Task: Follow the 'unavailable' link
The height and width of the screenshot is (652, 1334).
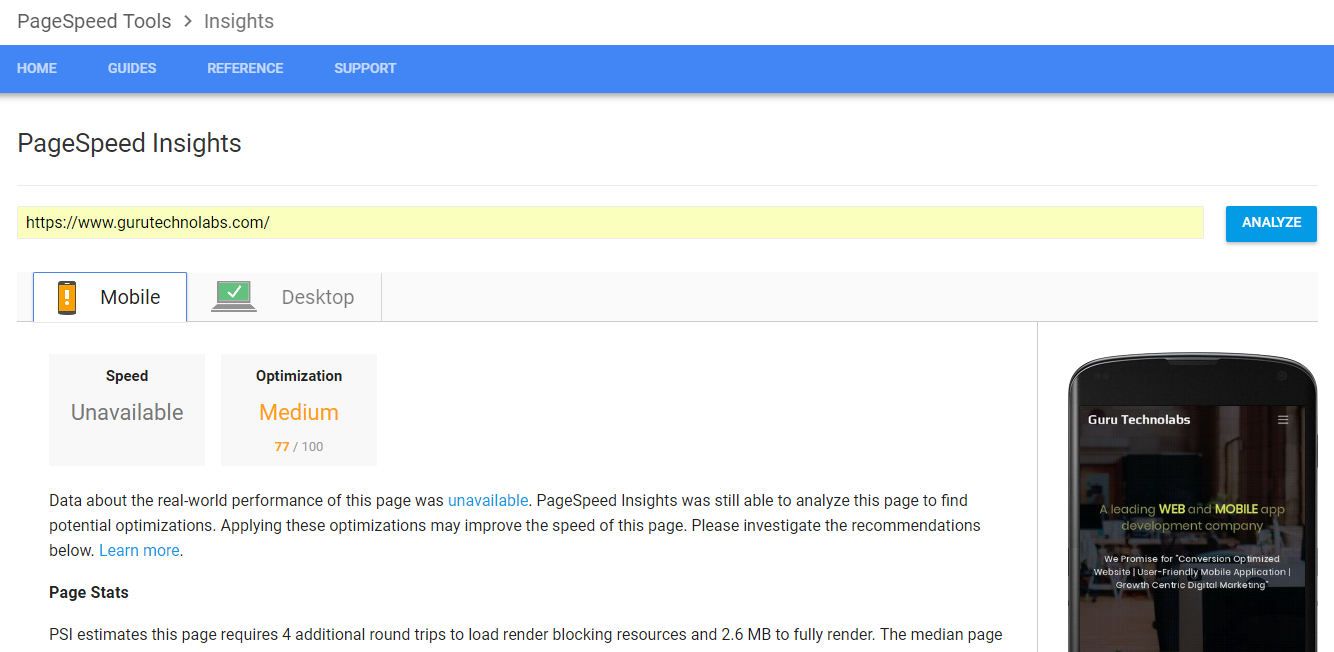Action: [x=488, y=500]
